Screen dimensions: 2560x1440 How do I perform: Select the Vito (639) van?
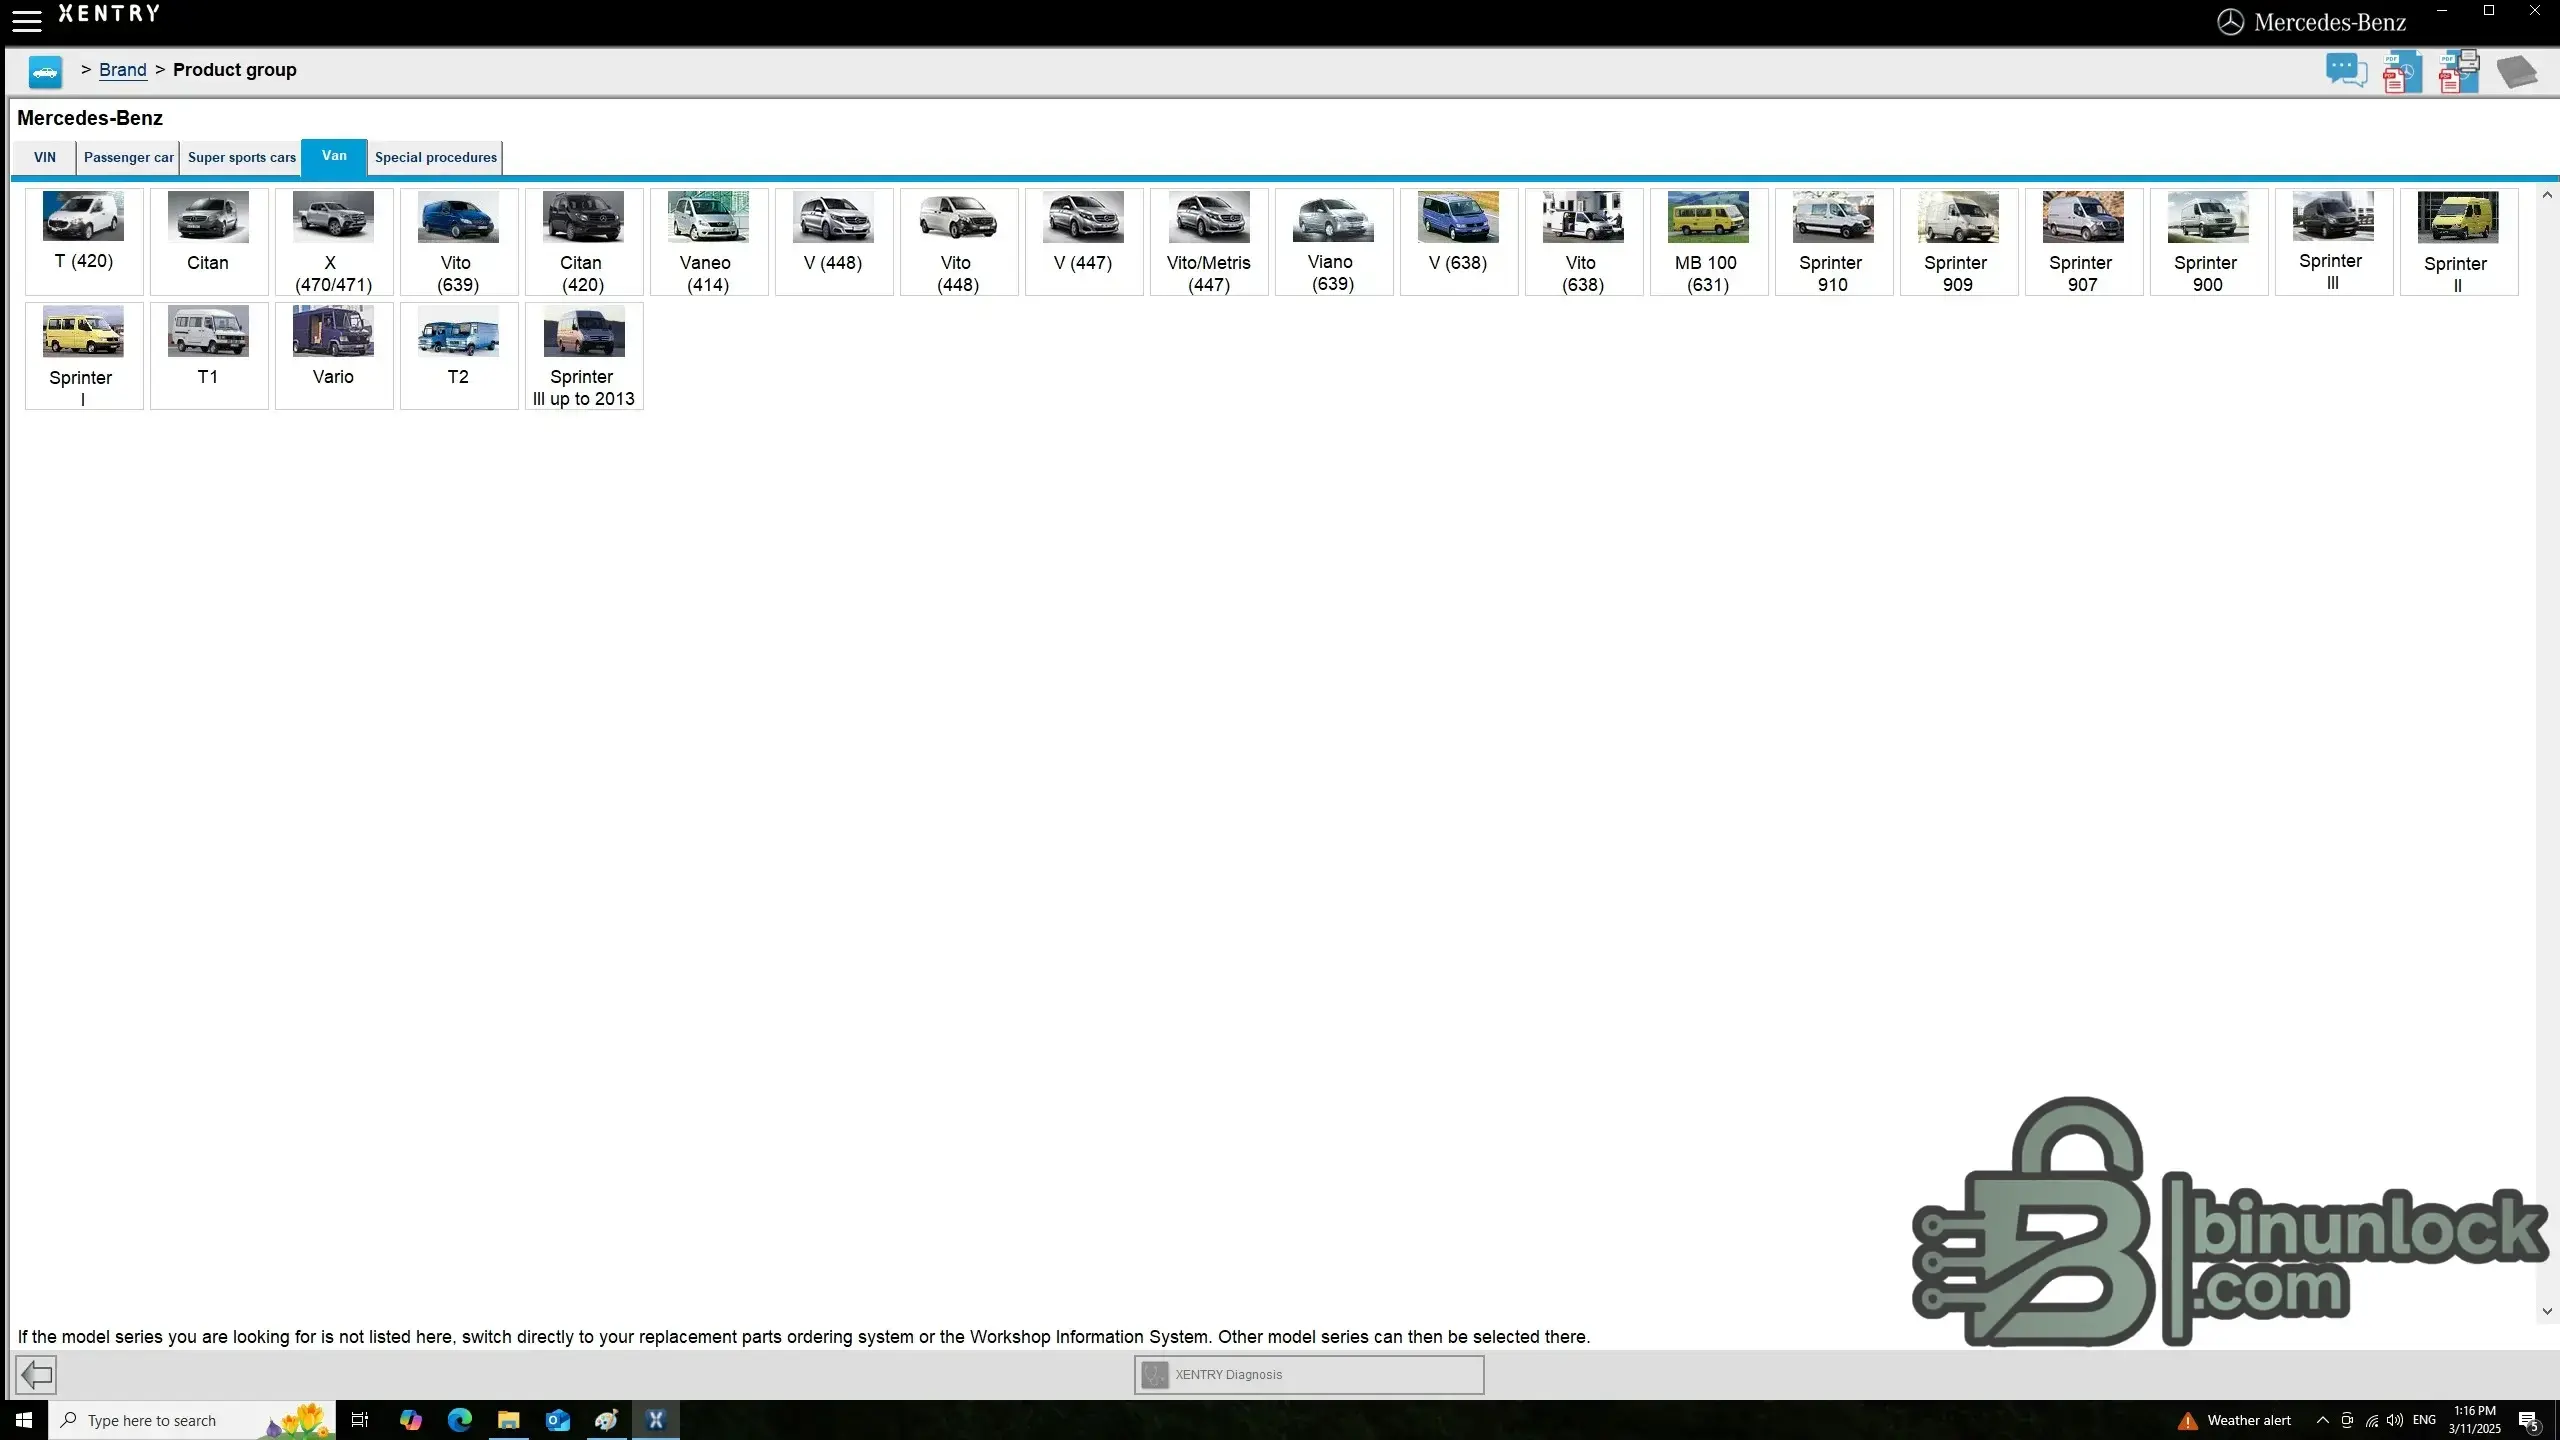coord(459,242)
